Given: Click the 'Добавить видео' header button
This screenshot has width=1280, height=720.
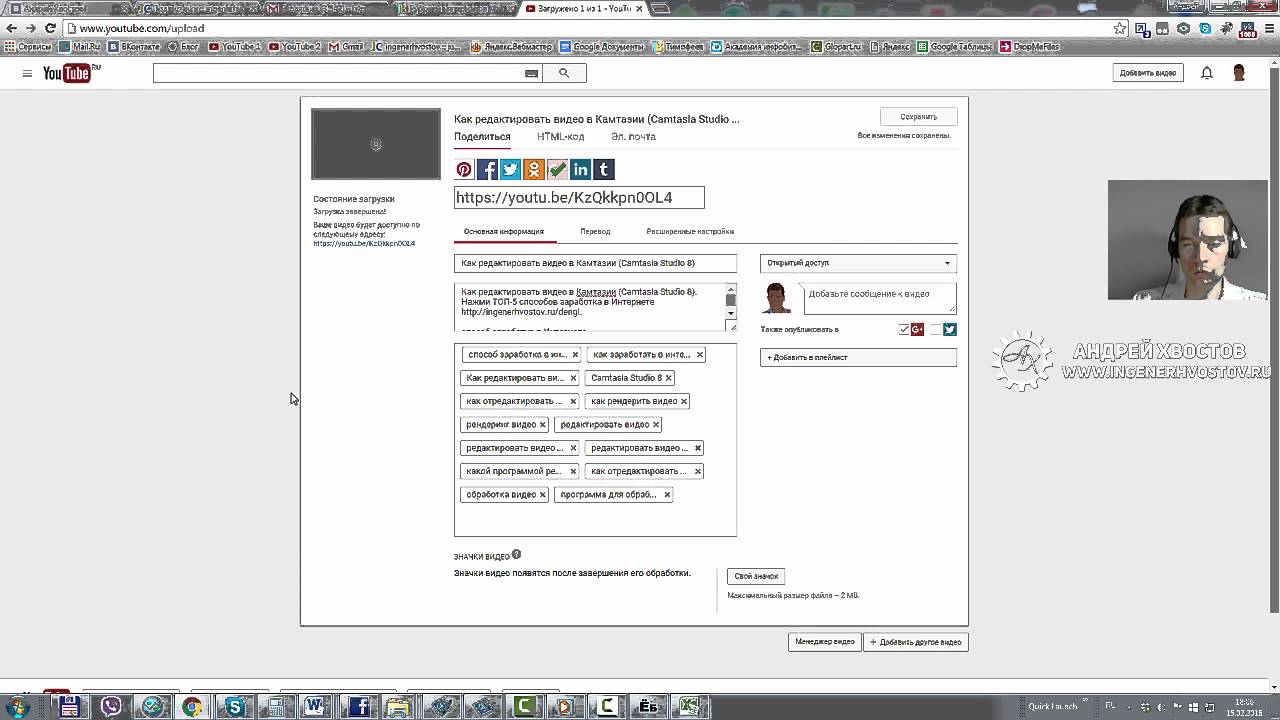Looking at the screenshot, I should coord(1148,73).
